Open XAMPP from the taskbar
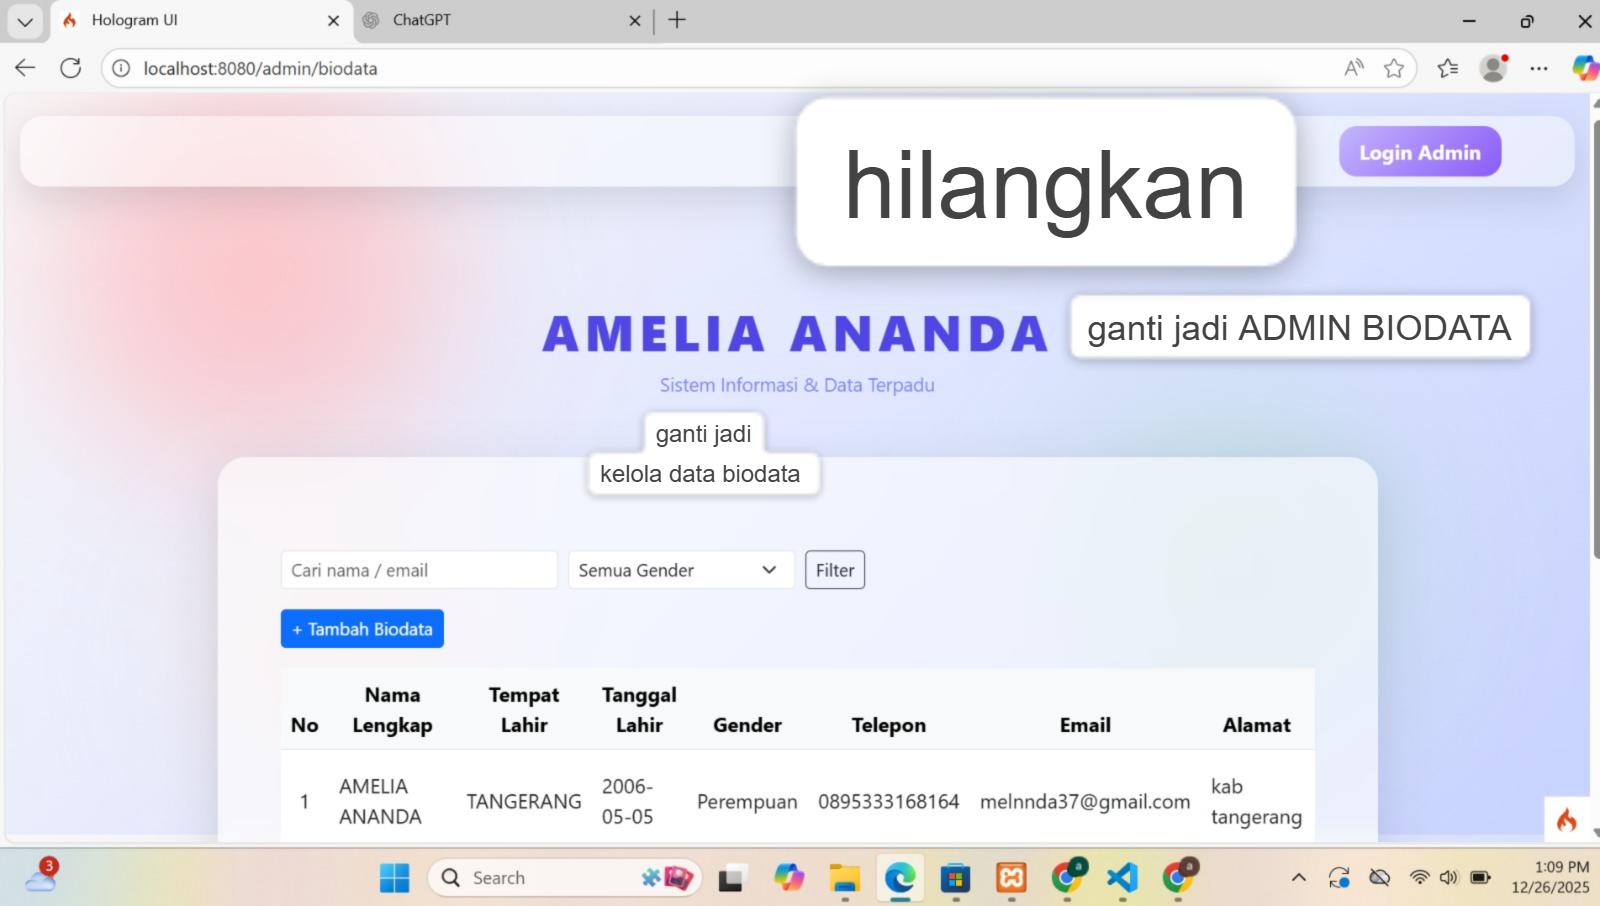This screenshot has width=1600, height=906. (1011, 878)
